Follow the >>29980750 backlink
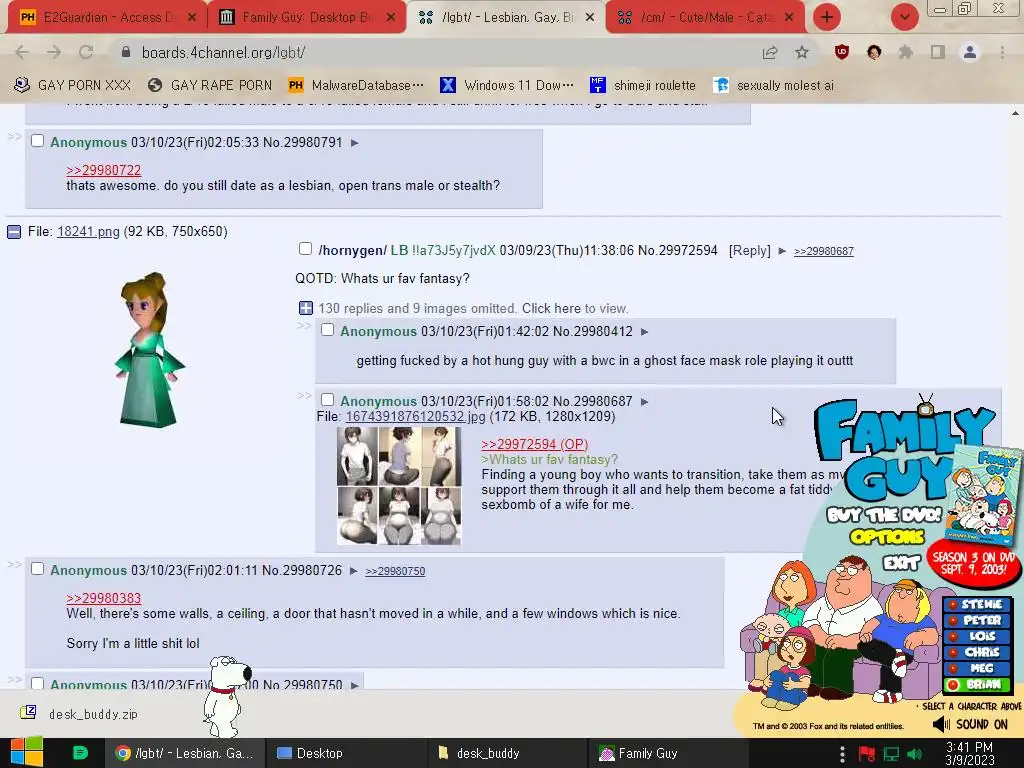Viewport: 1024px width, 768px height. tap(395, 571)
